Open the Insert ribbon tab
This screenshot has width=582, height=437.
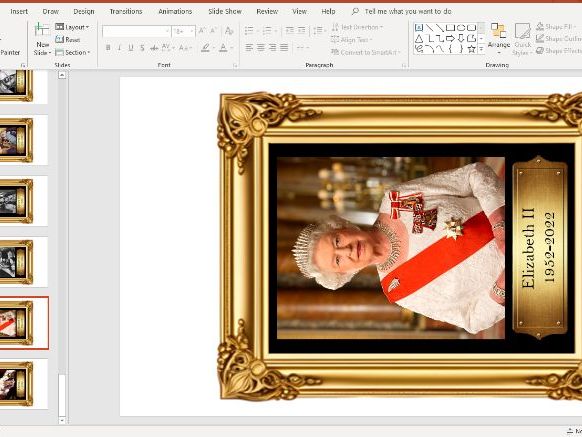click(19, 12)
